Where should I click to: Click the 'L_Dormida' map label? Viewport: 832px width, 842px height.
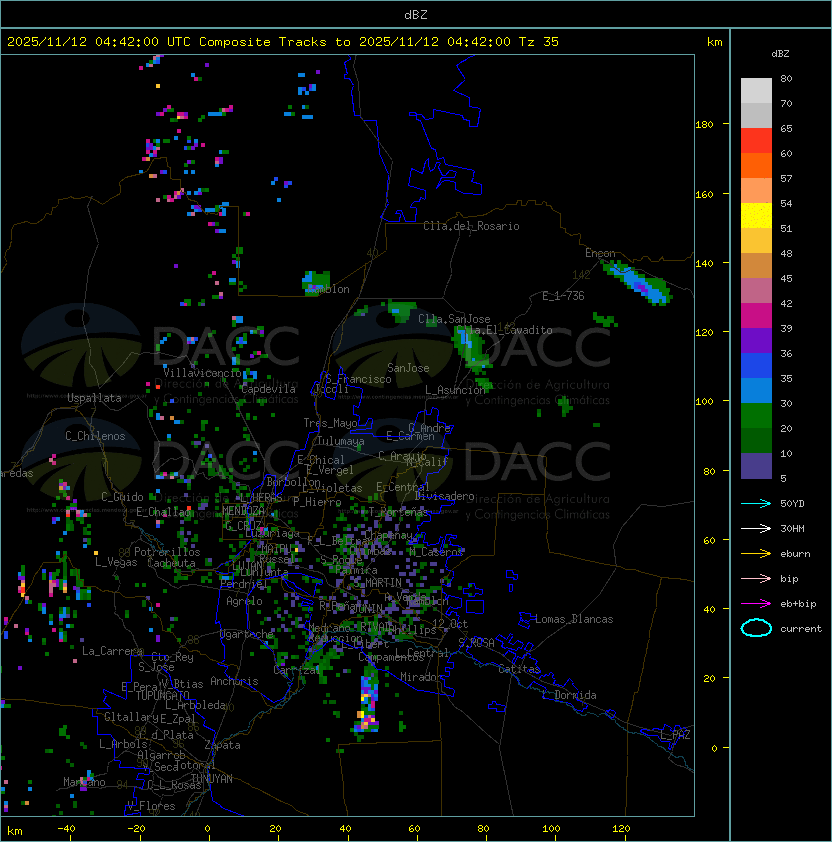pos(569,695)
